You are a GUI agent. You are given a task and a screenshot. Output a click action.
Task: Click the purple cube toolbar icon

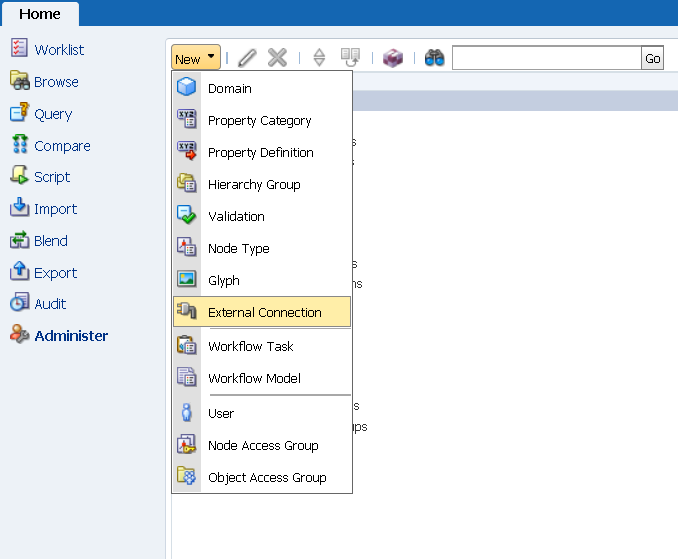coord(393,58)
